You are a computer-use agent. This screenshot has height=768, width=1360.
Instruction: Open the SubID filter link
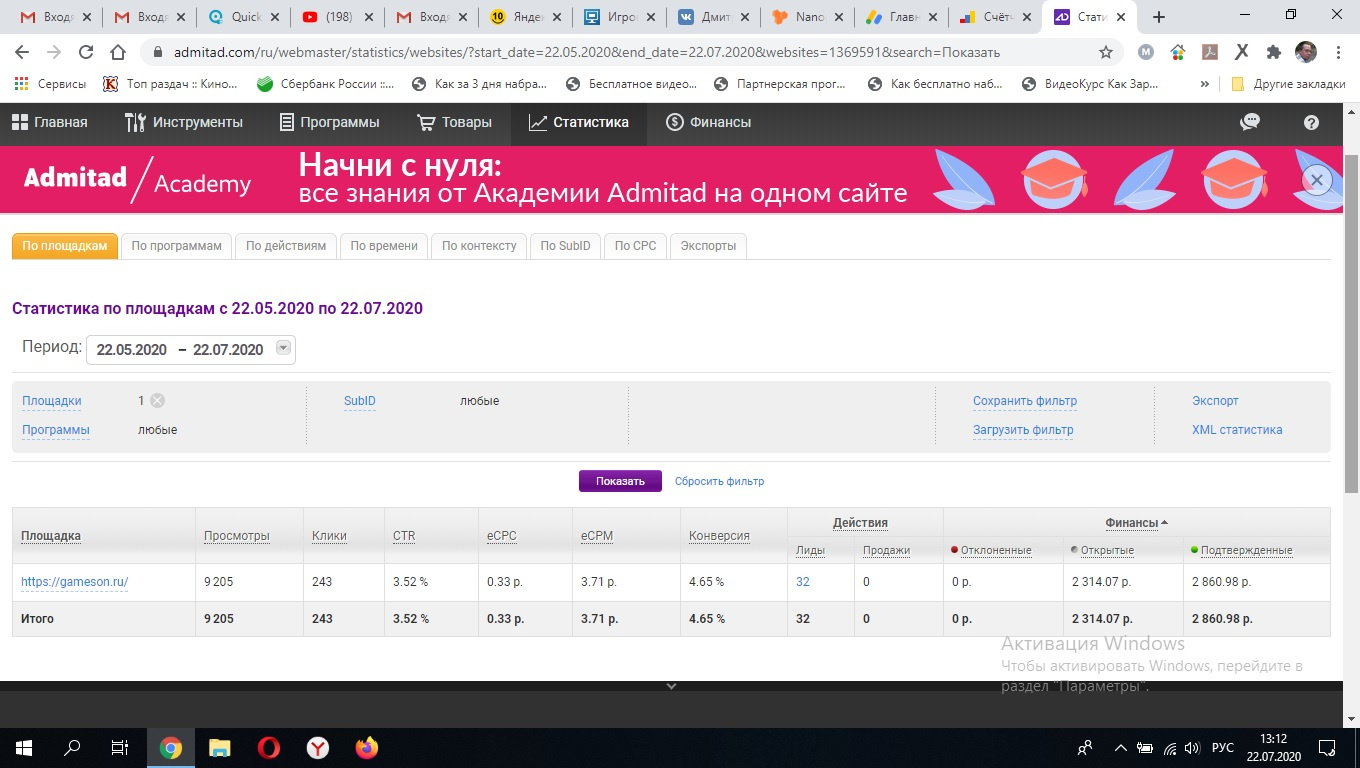click(x=360, y=401)
